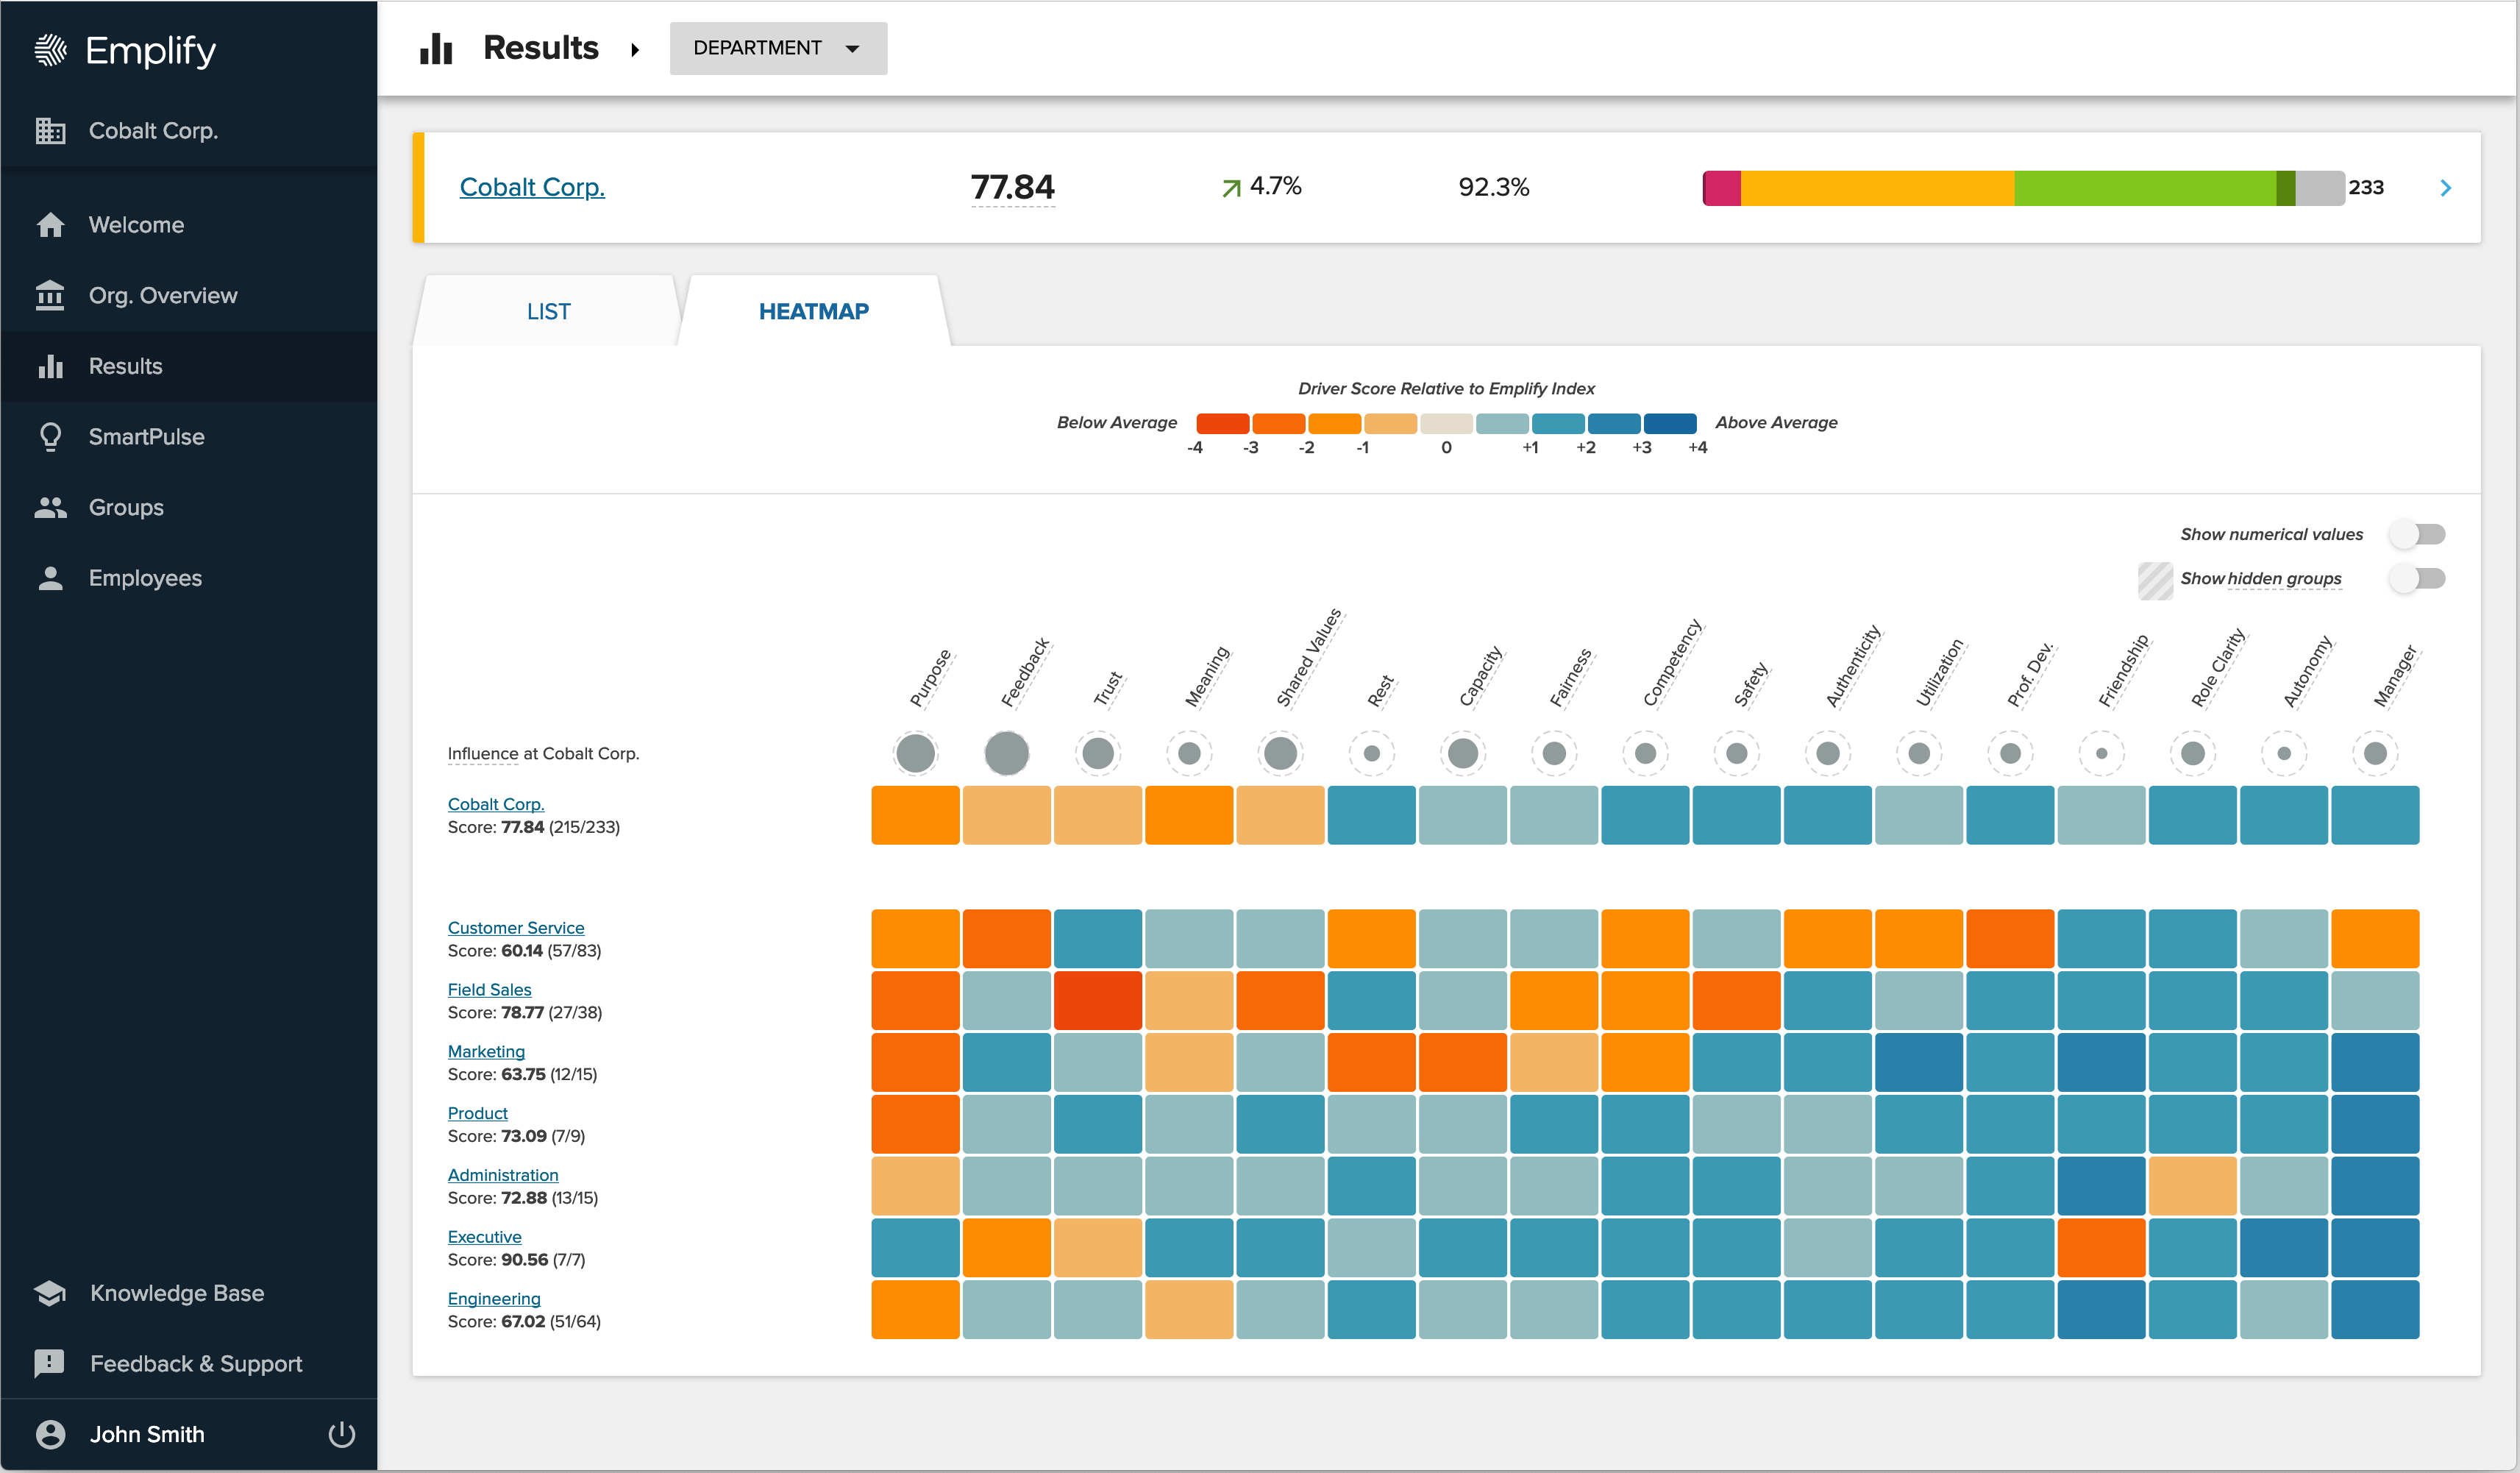
Task: Click the Knowledge Base graduation cap icon
Action: click(50, 1293)
